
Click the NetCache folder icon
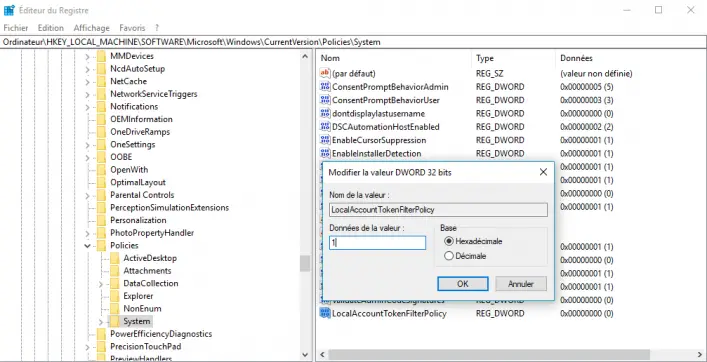pos(101,81)
